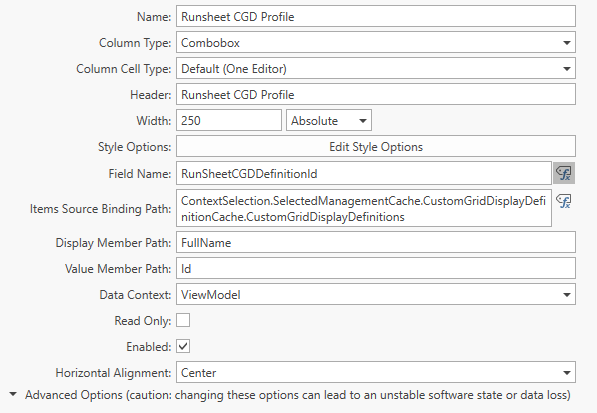Viewport: 597px width, 413px height.
Task: Click into the Name text field
Action: tap(376, 16)
